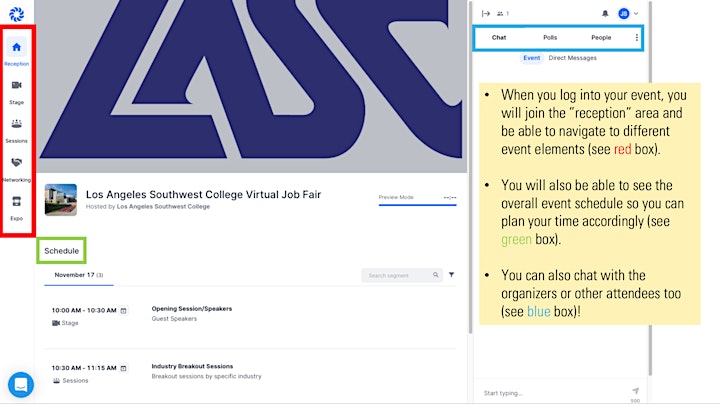
Task: Open the Networking handshake icon
Action: point(17,163)
